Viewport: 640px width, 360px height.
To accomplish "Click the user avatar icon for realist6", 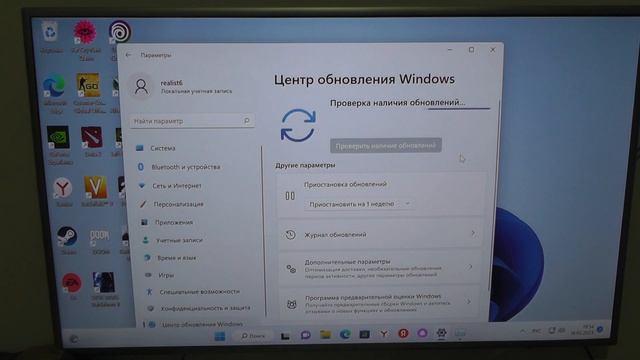I will [141, 87].
